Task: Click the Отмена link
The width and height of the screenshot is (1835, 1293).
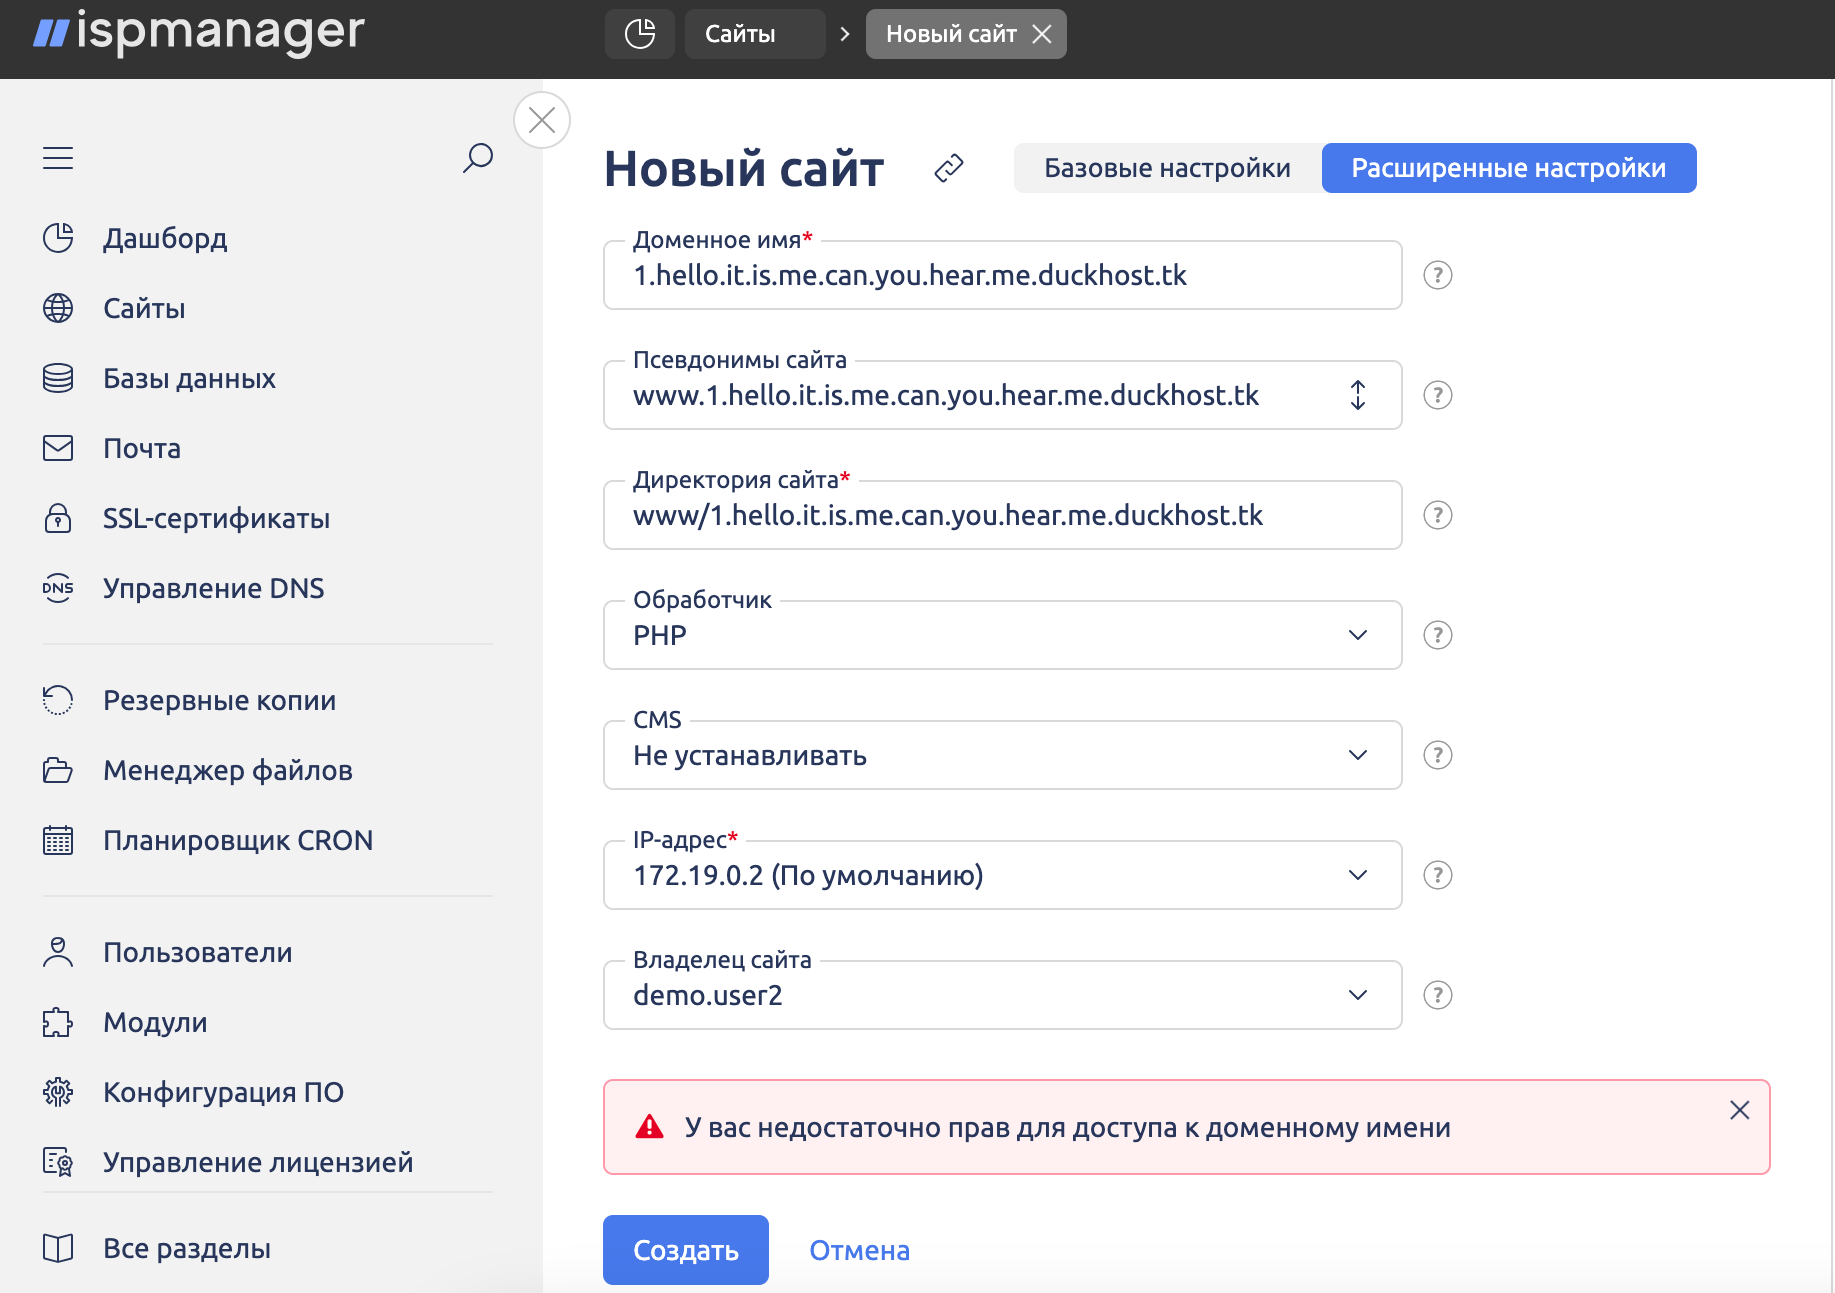Action: click(x=859, y=1250)
